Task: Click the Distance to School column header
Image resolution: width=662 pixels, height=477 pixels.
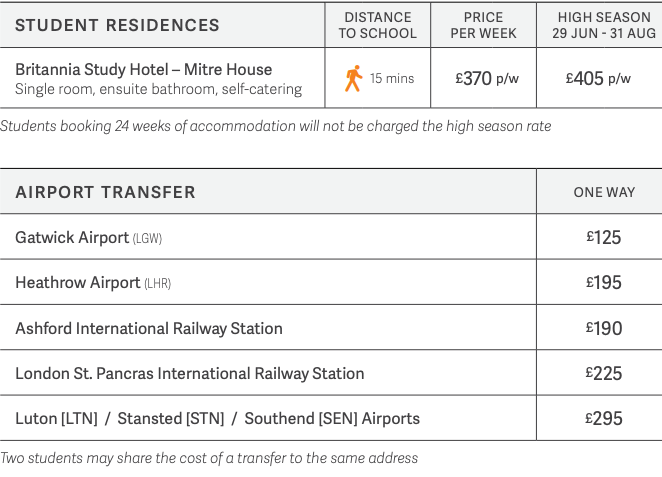Action: pos(378,25)
